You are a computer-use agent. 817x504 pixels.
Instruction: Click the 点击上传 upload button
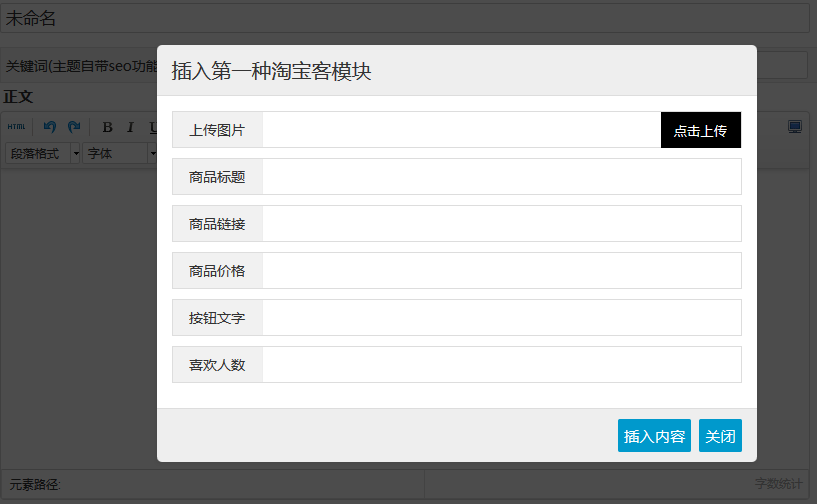(701, 130)
